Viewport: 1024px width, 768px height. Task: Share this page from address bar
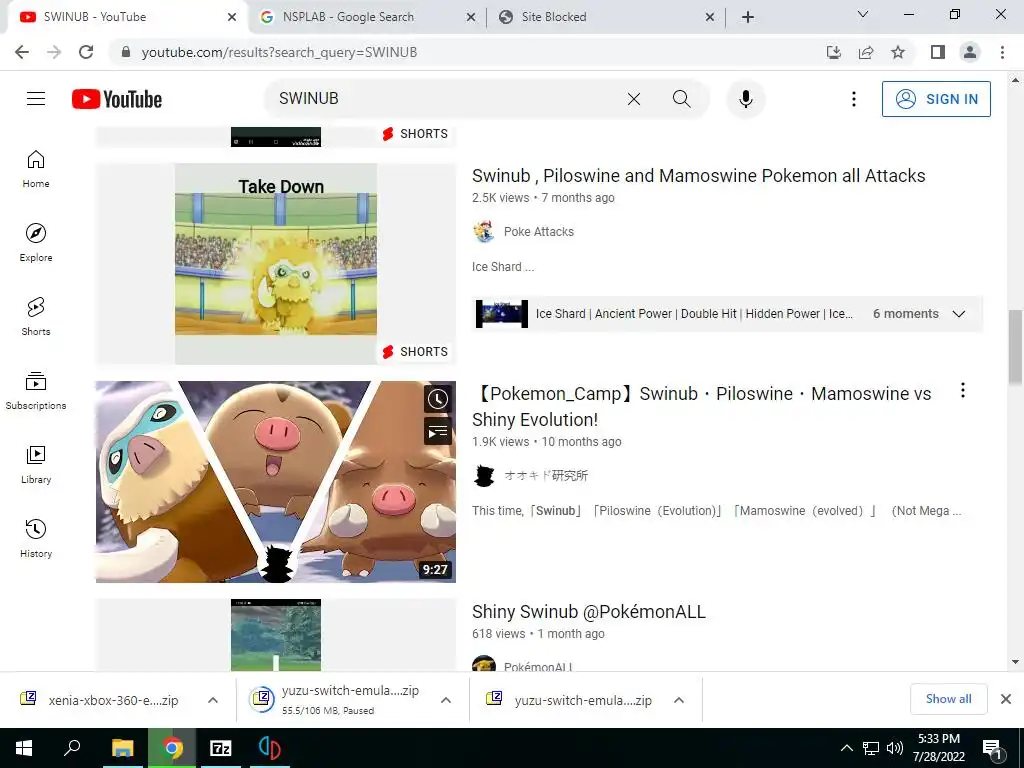click(x=866, y=52)
